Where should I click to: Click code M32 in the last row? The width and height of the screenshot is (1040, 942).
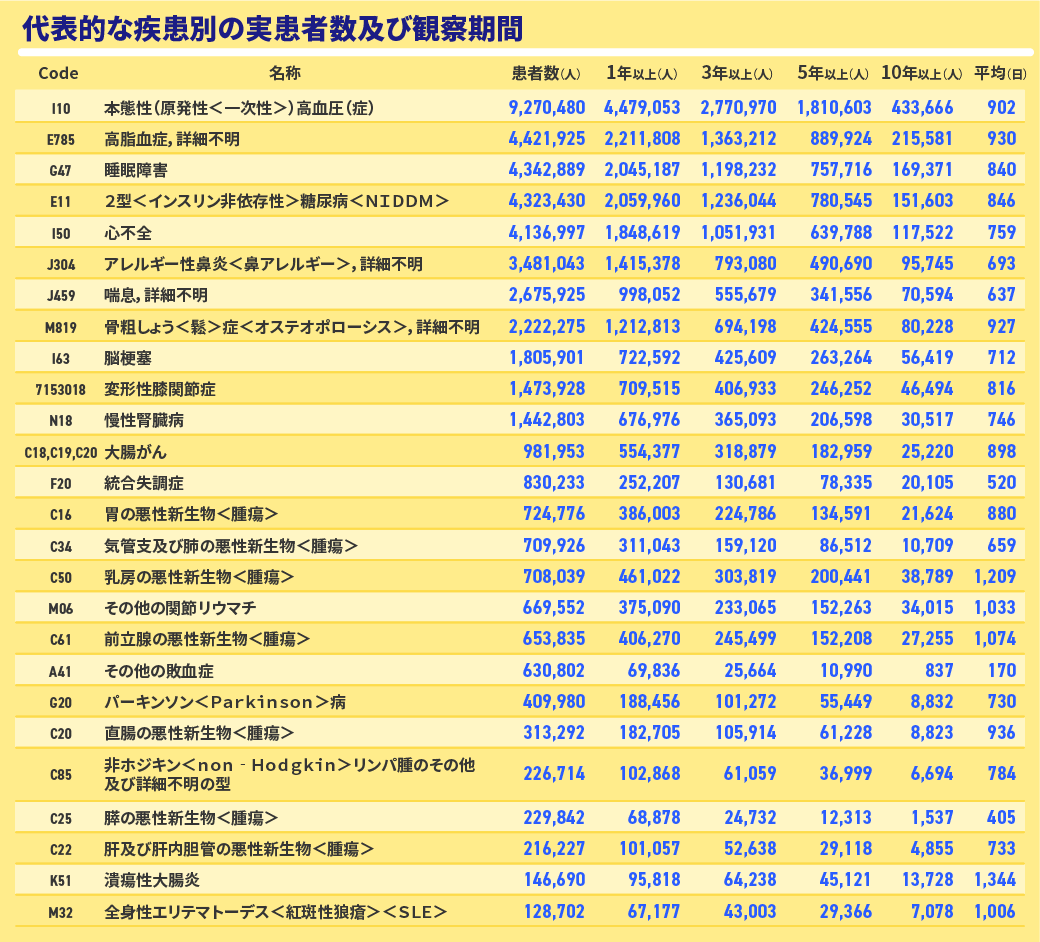tap(59, 912)
